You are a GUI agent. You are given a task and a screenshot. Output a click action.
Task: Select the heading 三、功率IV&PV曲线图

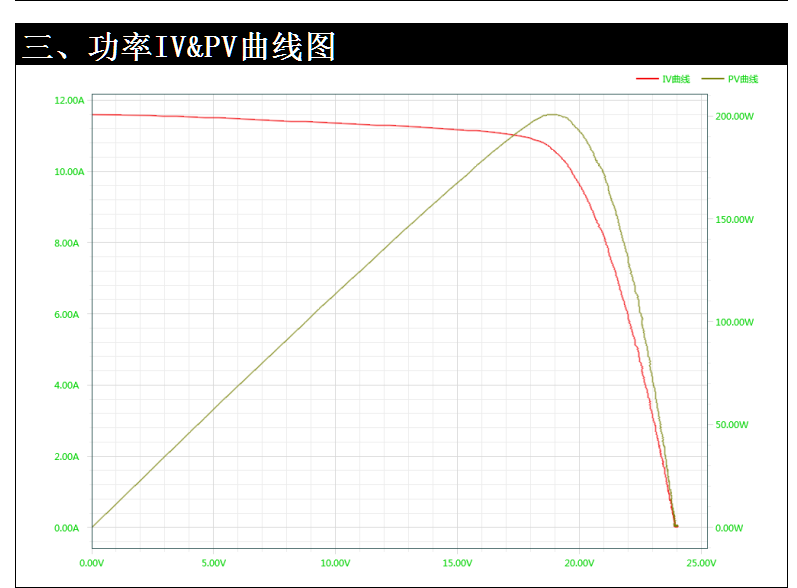[178, 46]
